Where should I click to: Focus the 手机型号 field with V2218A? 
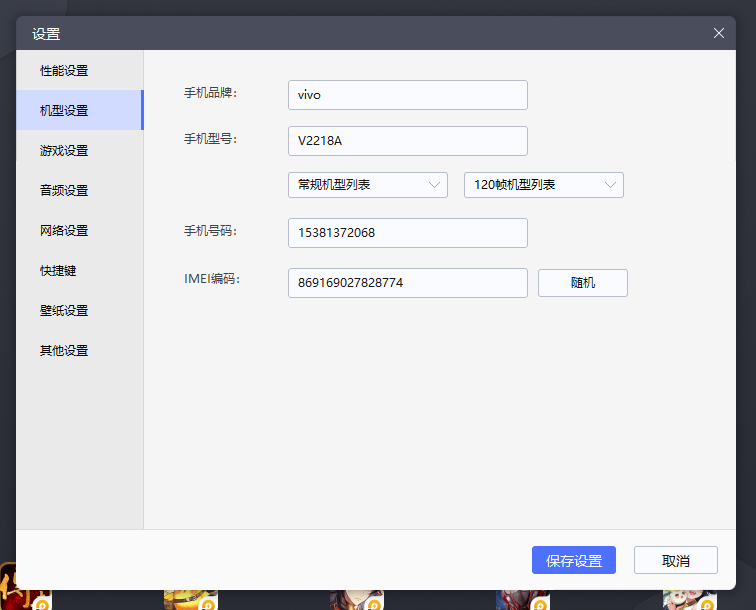(407, 141)
